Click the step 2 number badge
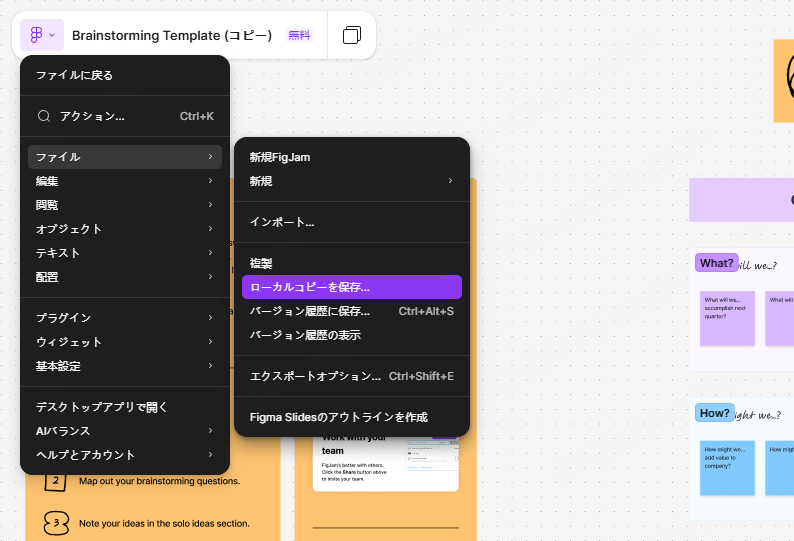 55,481
